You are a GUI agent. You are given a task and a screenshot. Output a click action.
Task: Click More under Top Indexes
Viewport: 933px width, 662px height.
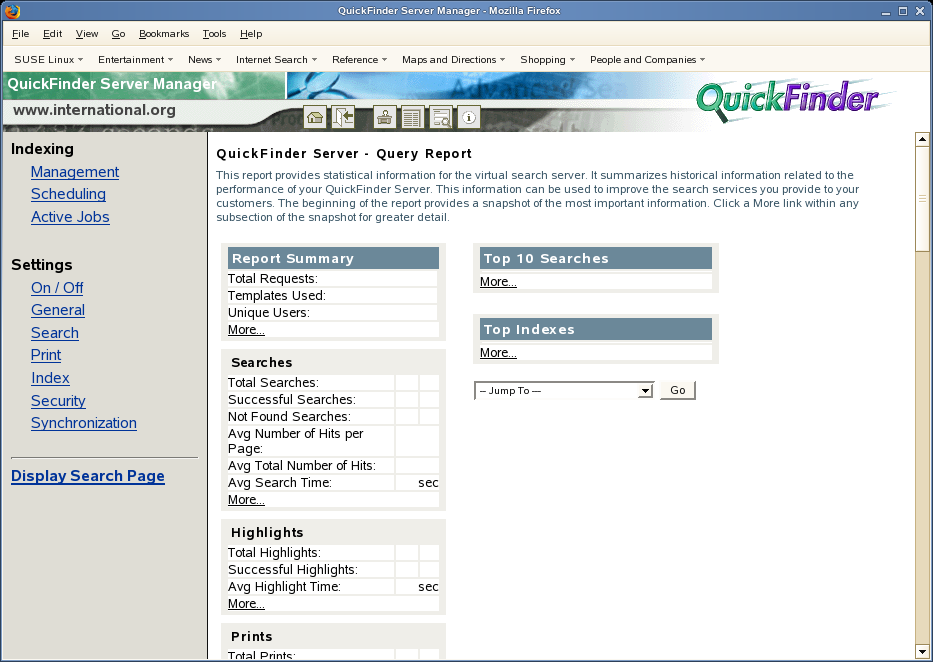tap(498, 353)
